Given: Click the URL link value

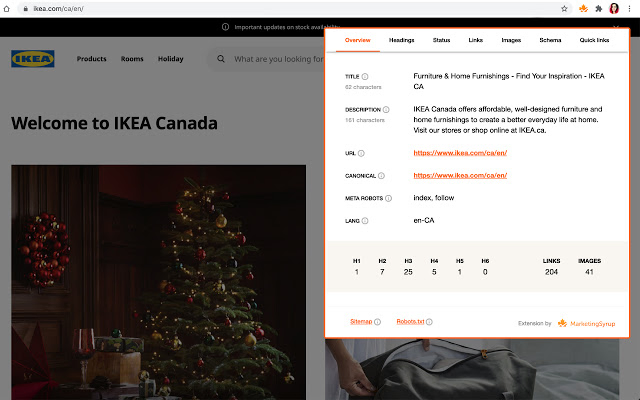Looking at the screenshot, I should 460,153.
